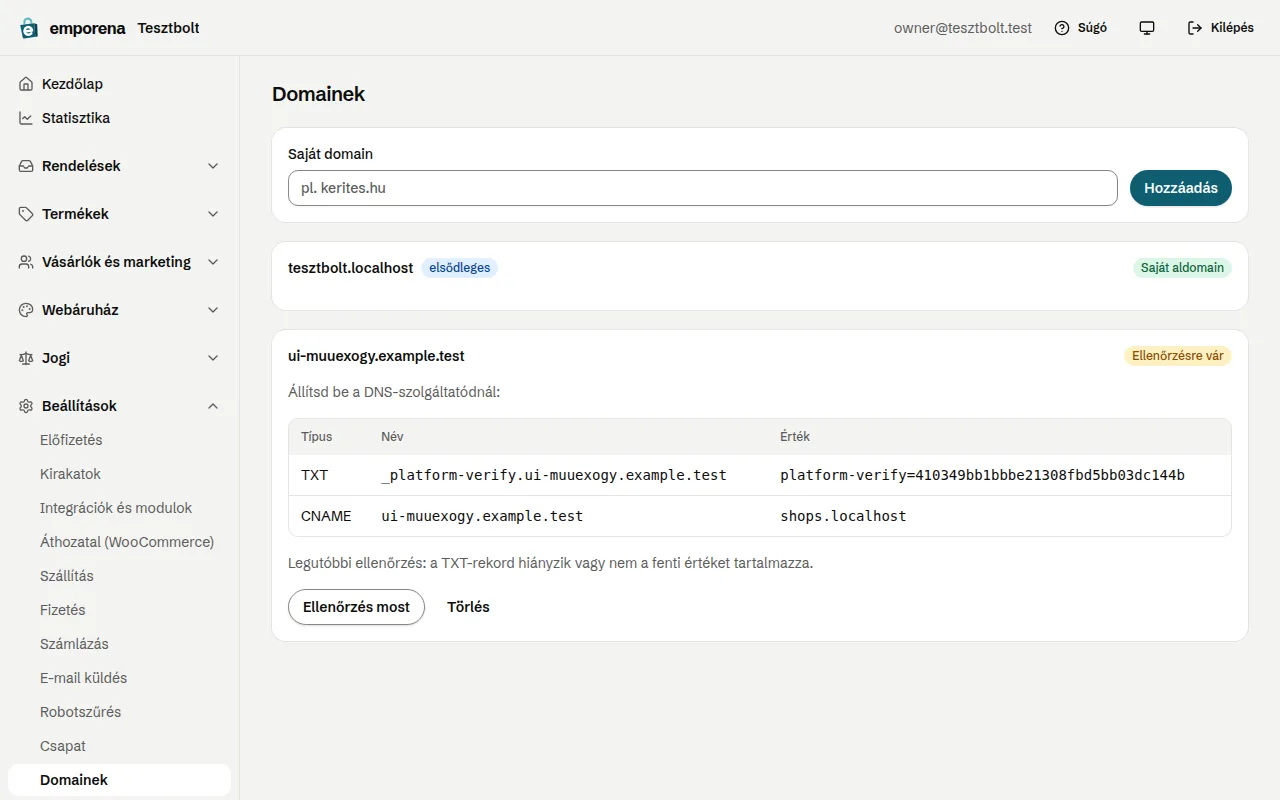Click the _platform-verify.ui-muuexogy.example.test name cell

(x=554, y=475)
